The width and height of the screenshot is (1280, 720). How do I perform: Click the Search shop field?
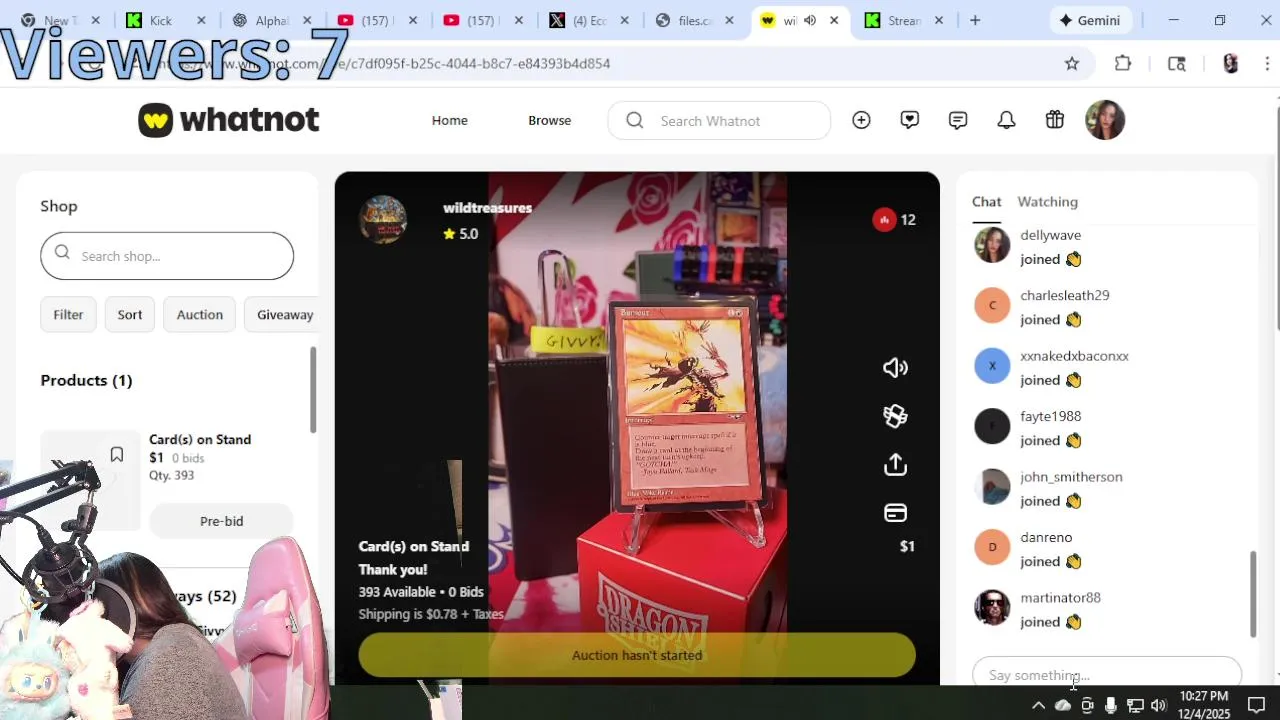pos(167,256)
